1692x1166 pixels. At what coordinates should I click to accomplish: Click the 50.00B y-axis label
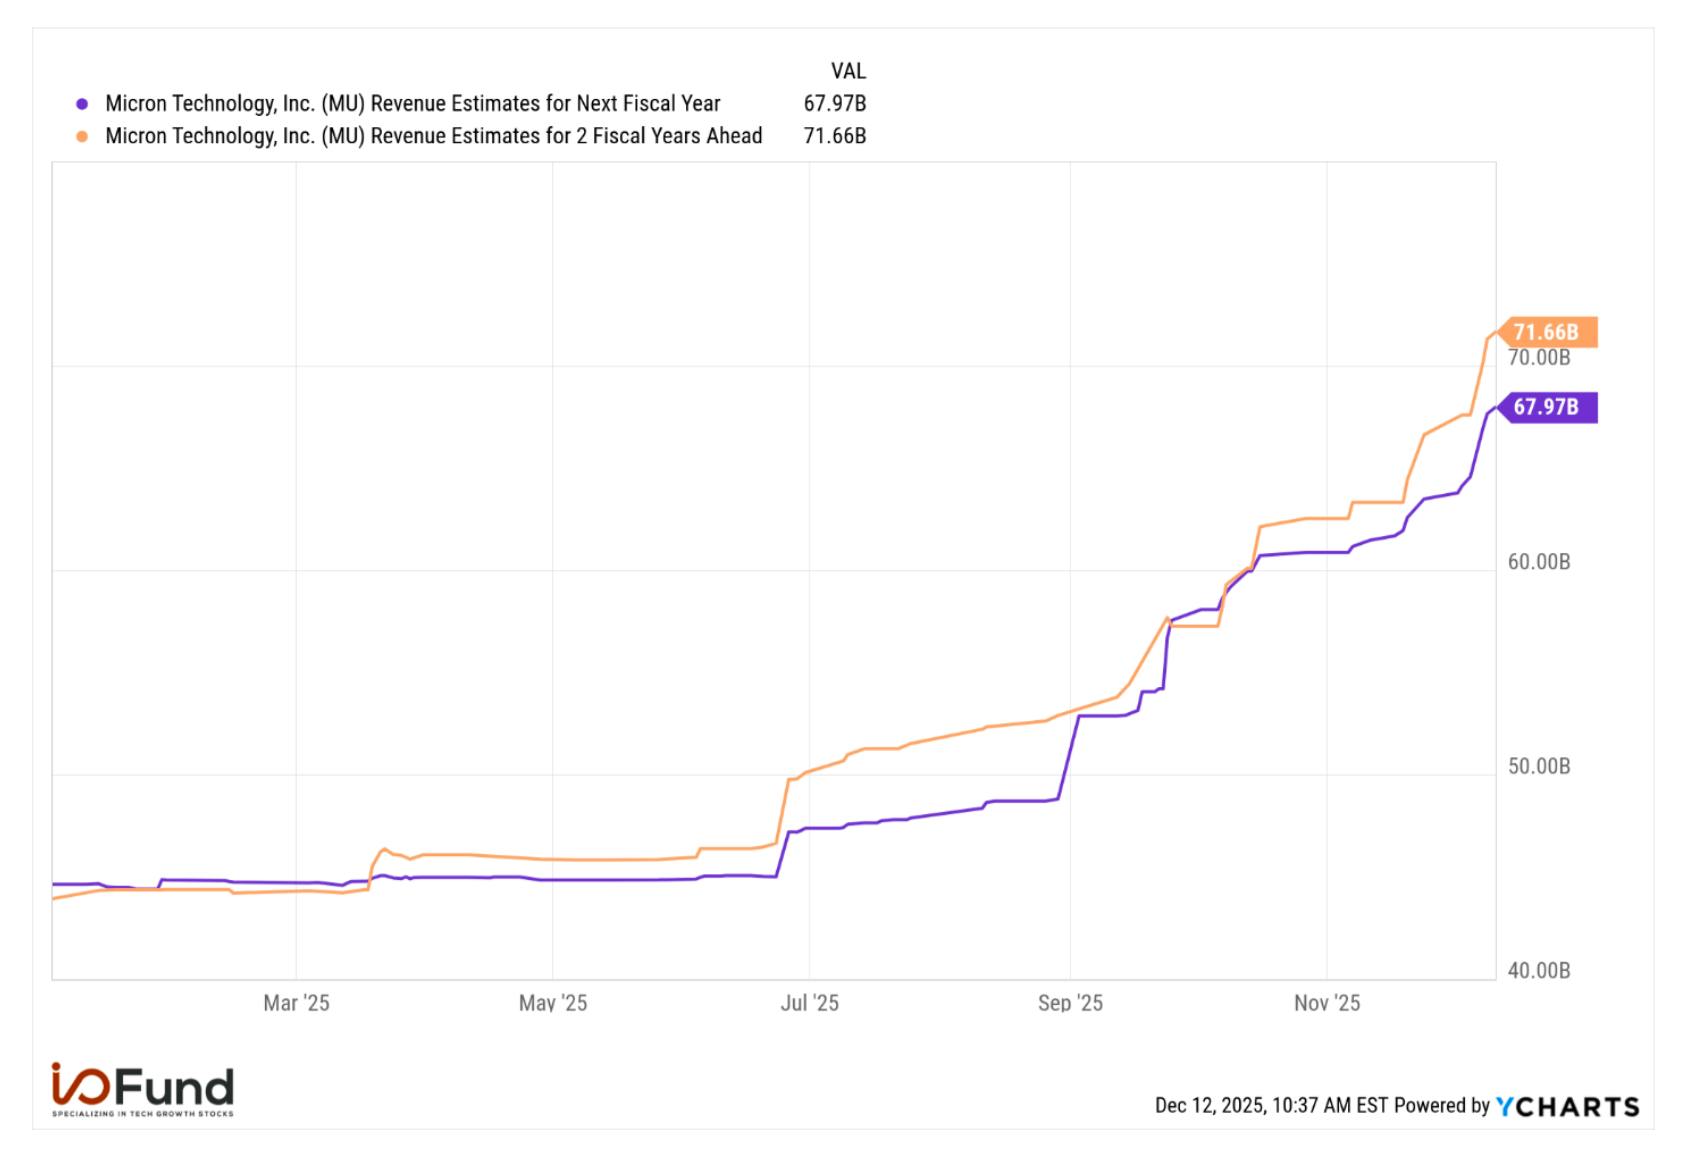click(x=1539, y=767)
